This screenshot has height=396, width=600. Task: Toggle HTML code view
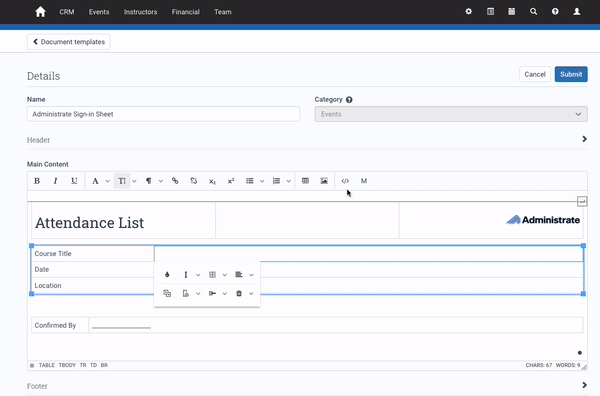(345, 181)
